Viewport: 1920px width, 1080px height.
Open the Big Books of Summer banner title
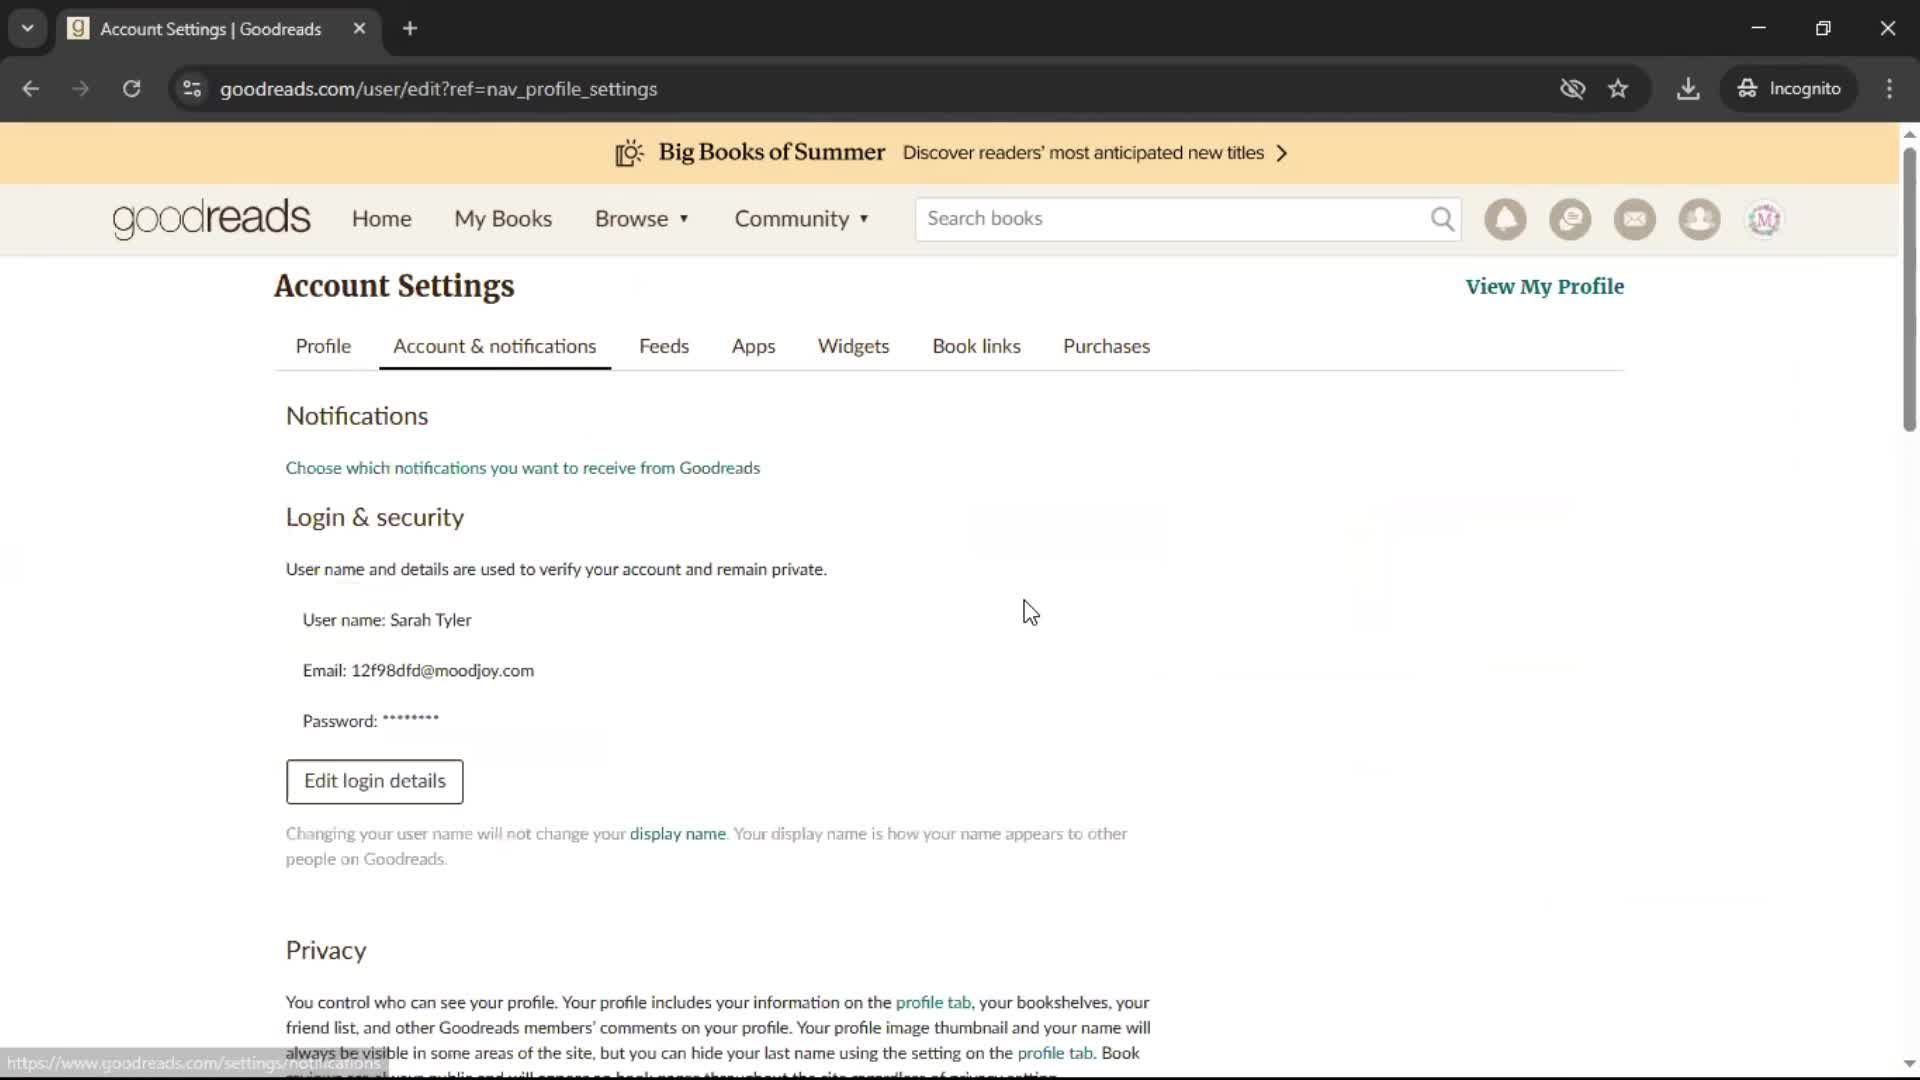tap(771, 152)
